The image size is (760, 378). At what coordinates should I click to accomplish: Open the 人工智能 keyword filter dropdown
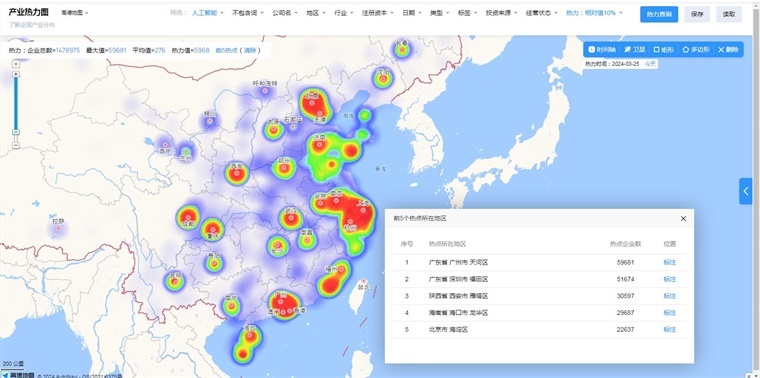(x=207, y=13)
